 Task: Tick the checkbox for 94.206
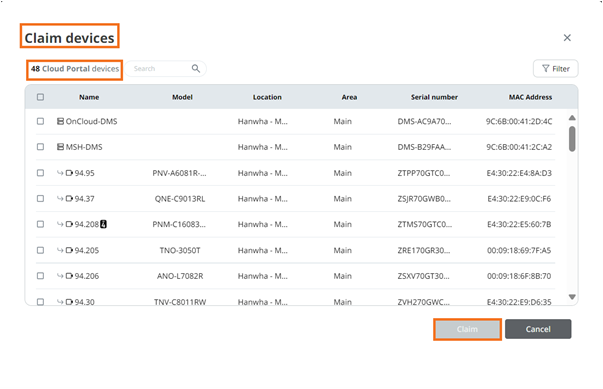coord(40,276)
